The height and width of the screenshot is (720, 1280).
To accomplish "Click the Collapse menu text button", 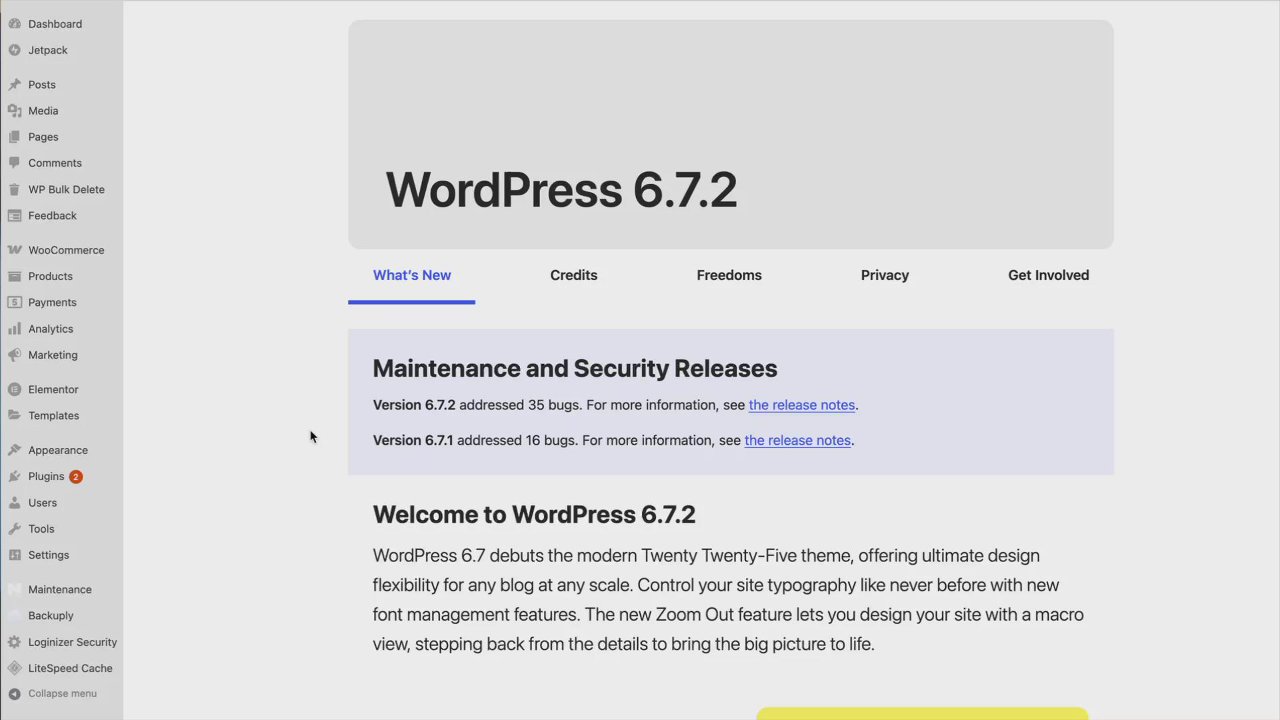I will coord(62,694).
